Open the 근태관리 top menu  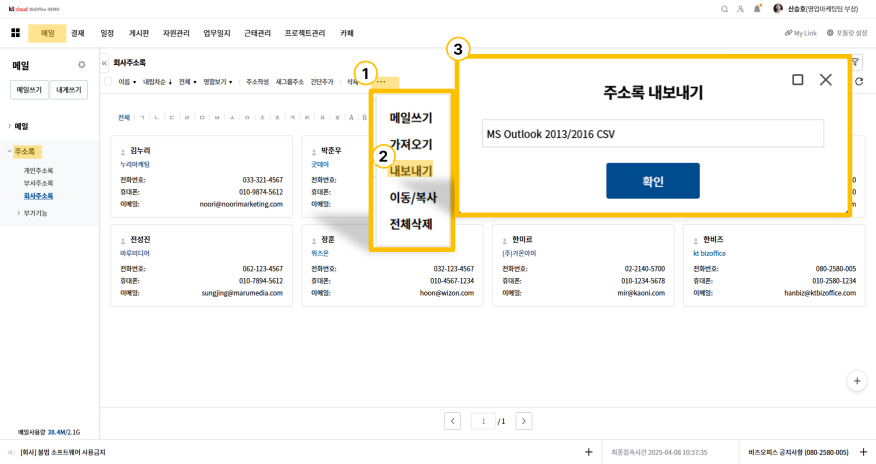click(258, 33)
